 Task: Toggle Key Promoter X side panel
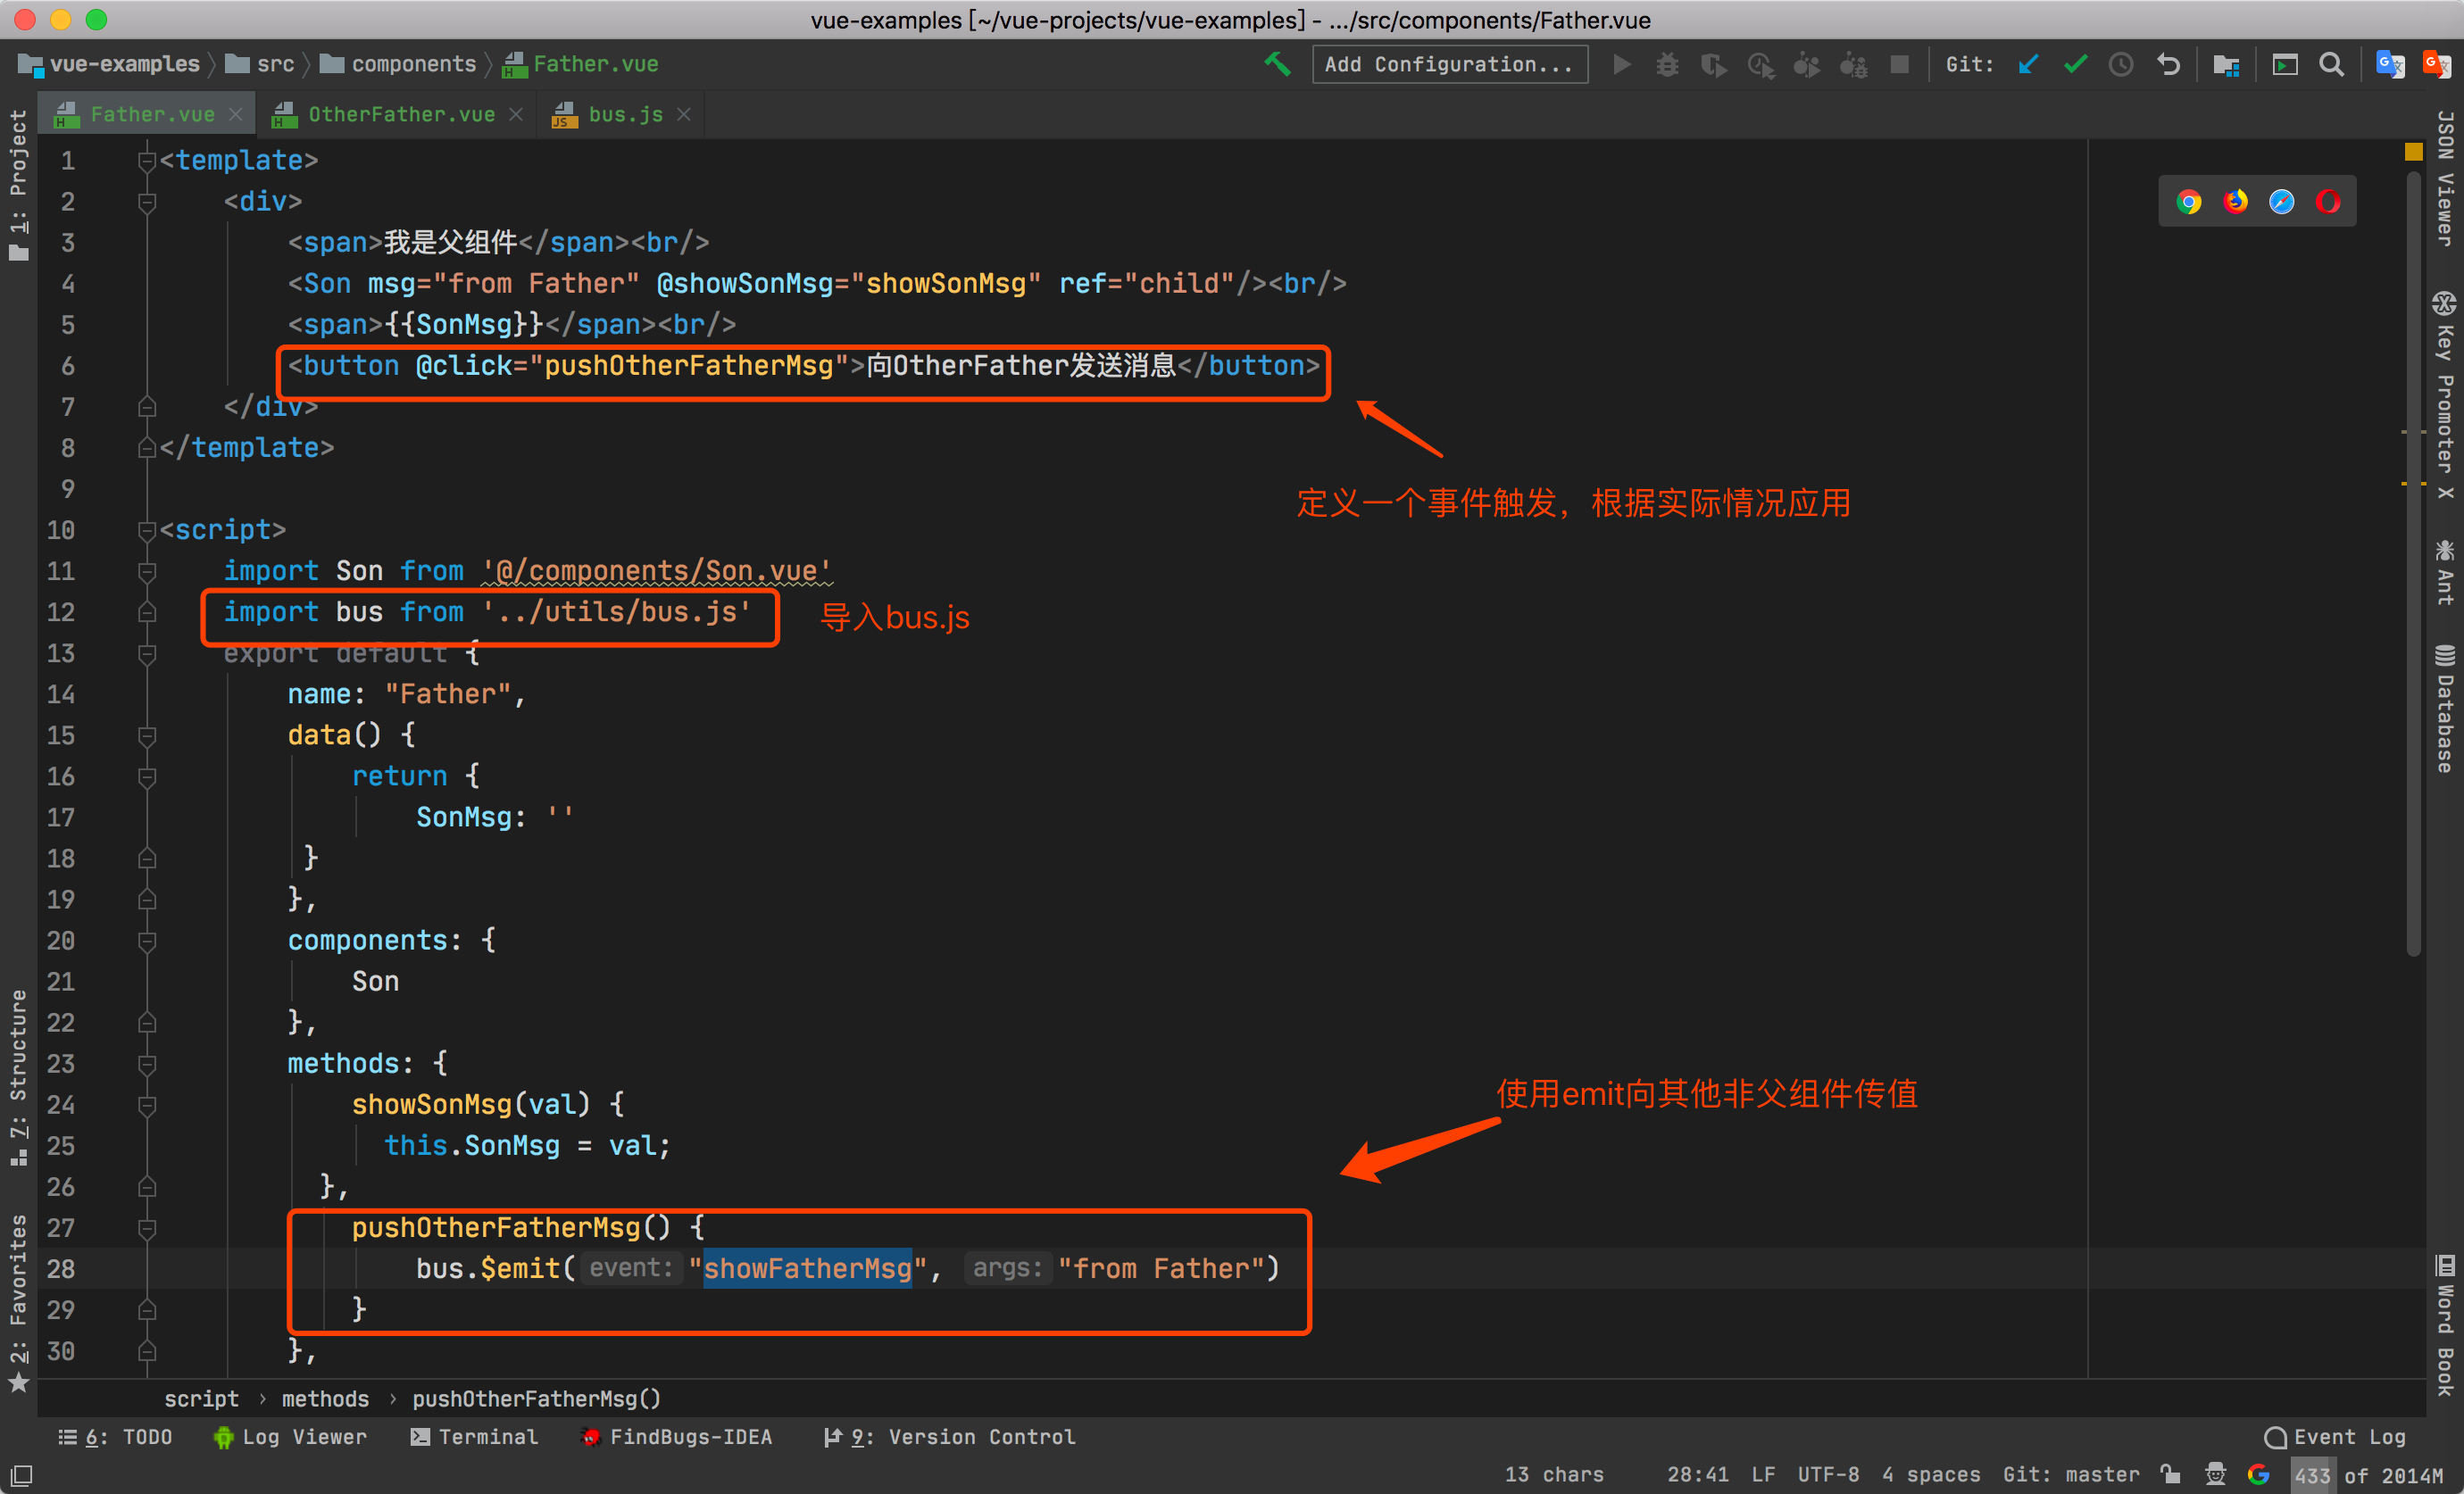2445,396
